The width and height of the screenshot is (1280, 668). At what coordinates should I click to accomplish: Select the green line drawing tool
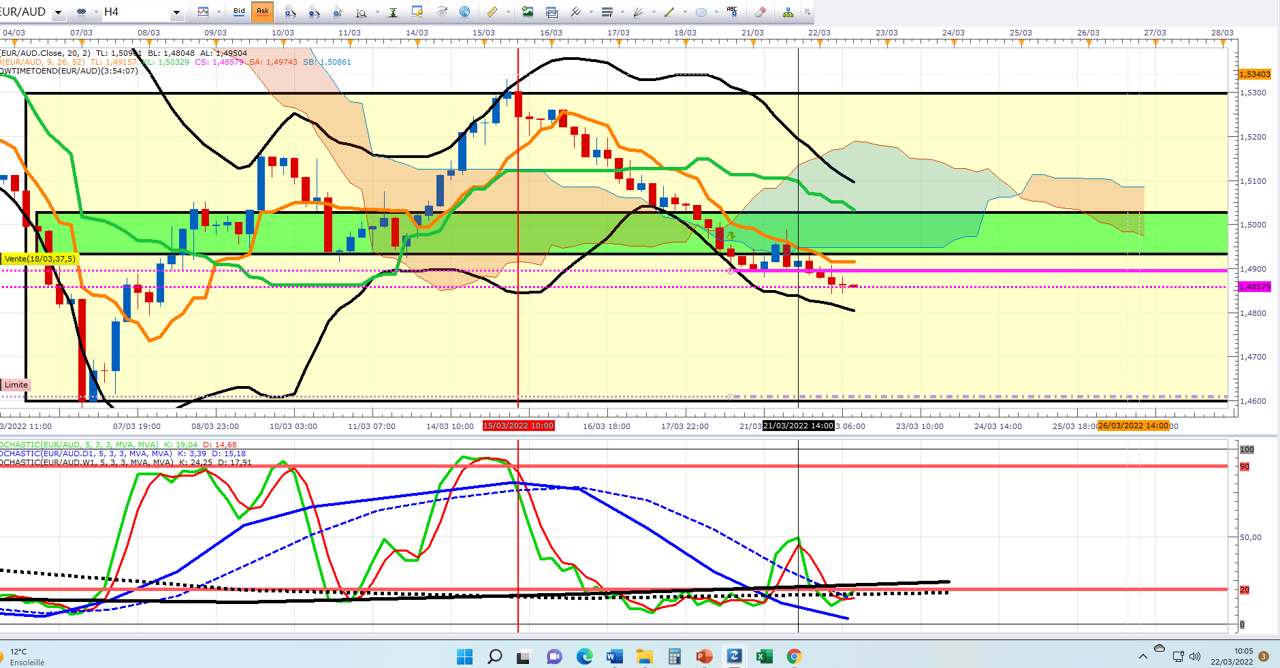pyautogui.click(x=669, y=12)
